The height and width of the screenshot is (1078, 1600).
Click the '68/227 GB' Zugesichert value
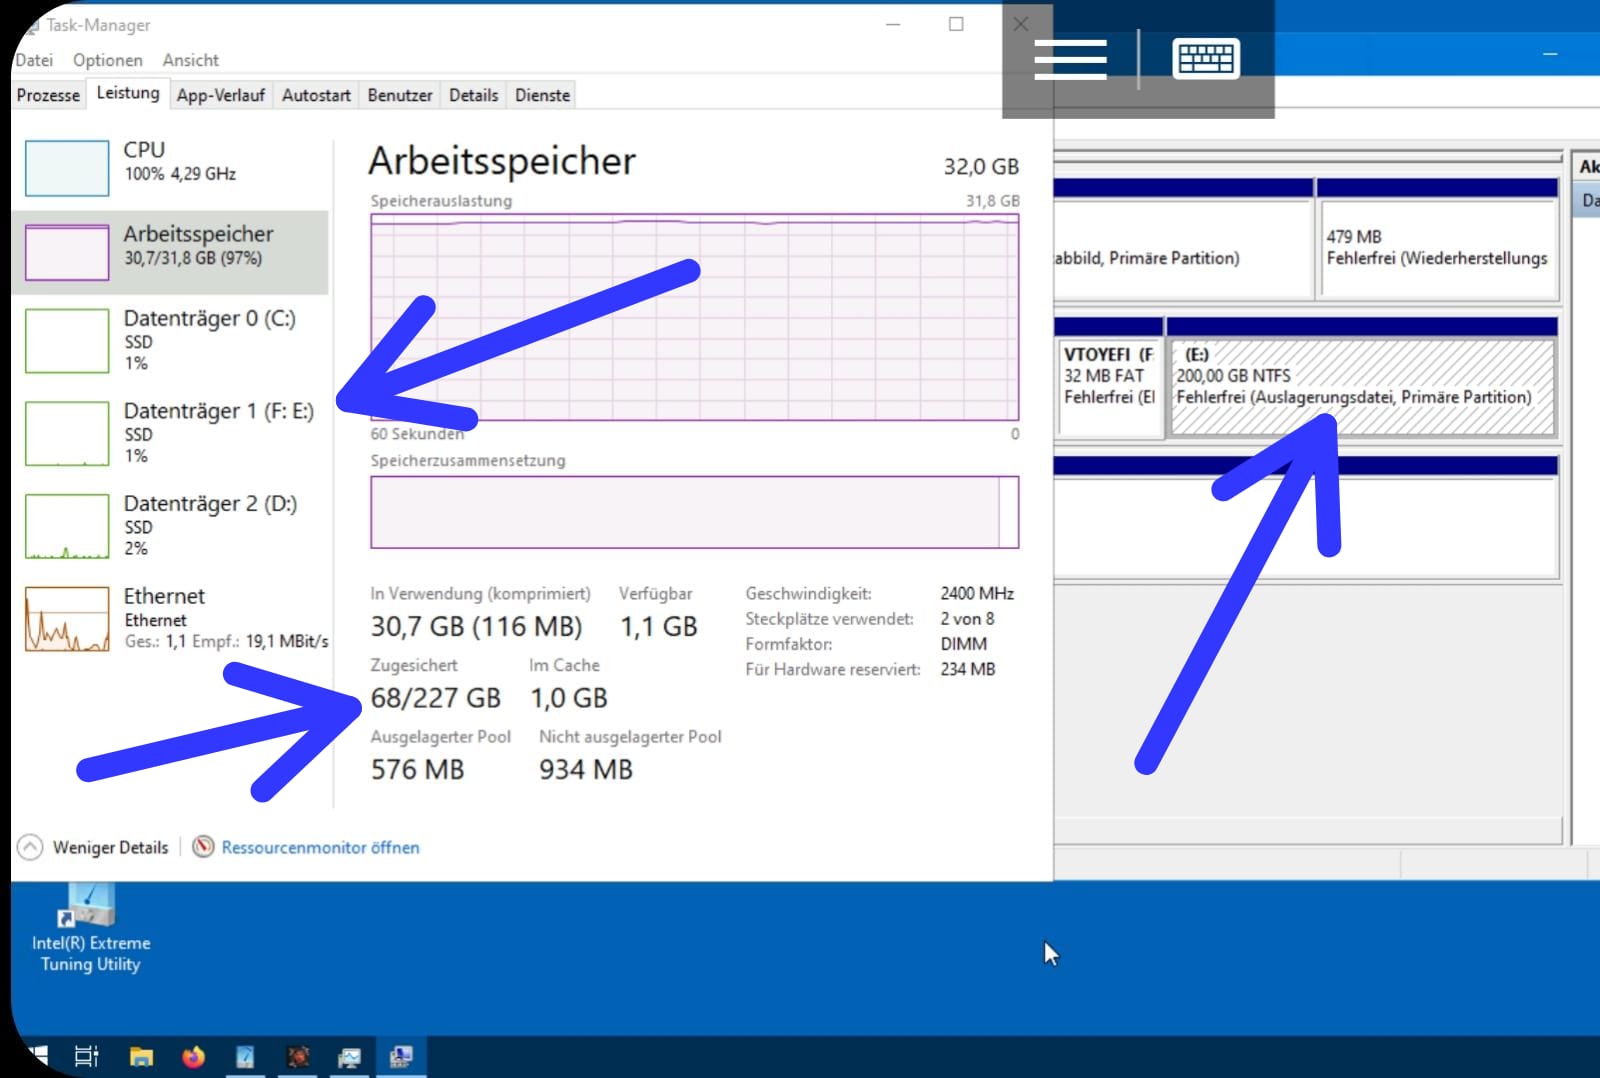tap(435, 698)
